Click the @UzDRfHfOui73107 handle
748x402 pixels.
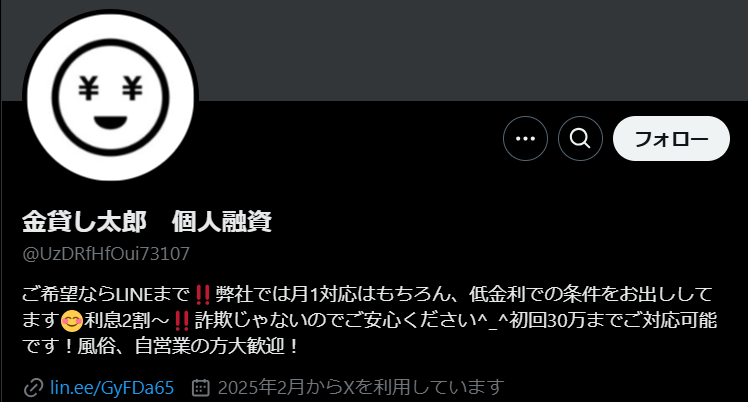(106, 254)
